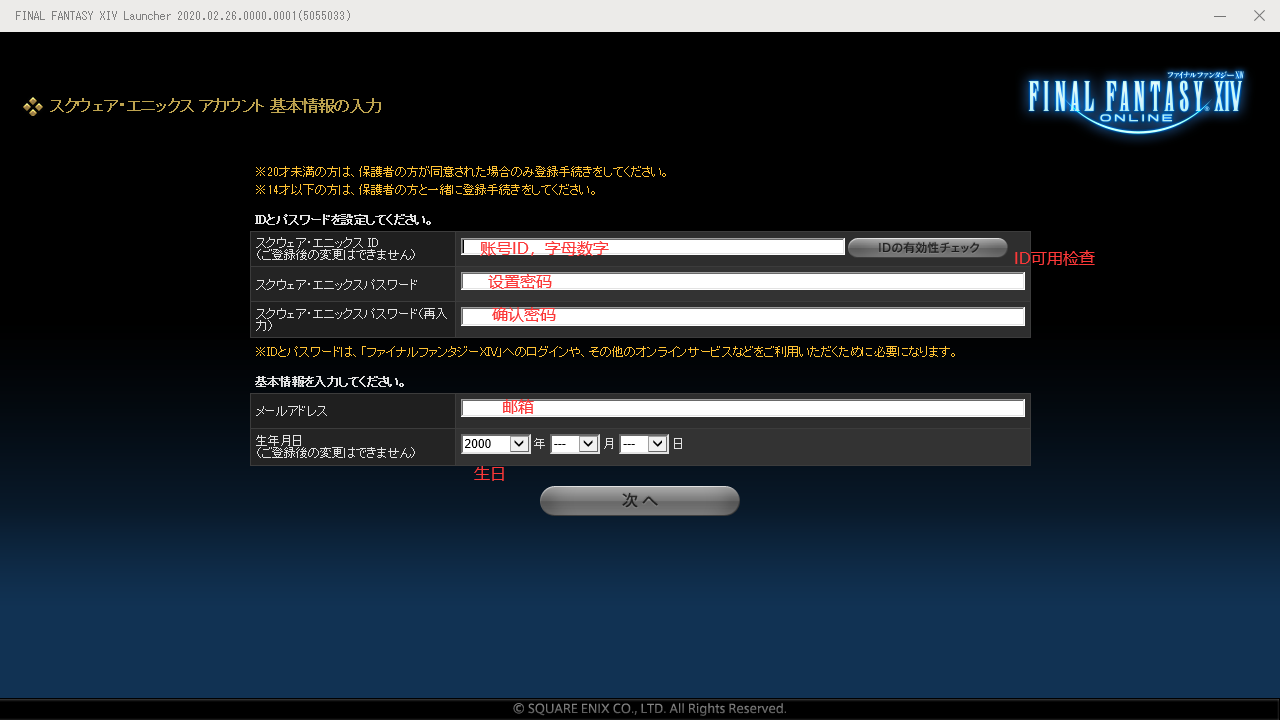The width and height of the screenshot is (1280, 720).
Task: Click the パスワード(再入力) row label
Action: coord(351,319)
